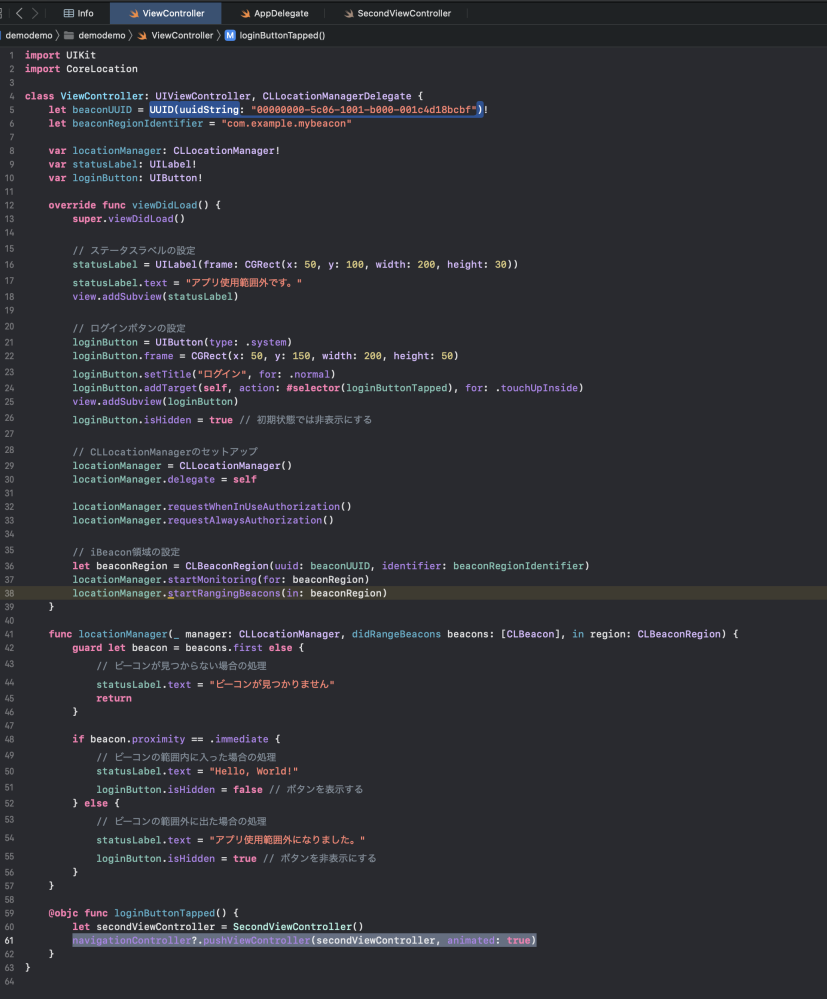Toggle a breakpoint on line 13
Viewport: 827px width, 999px height.
pyautogui.click(x=9, y=204)
